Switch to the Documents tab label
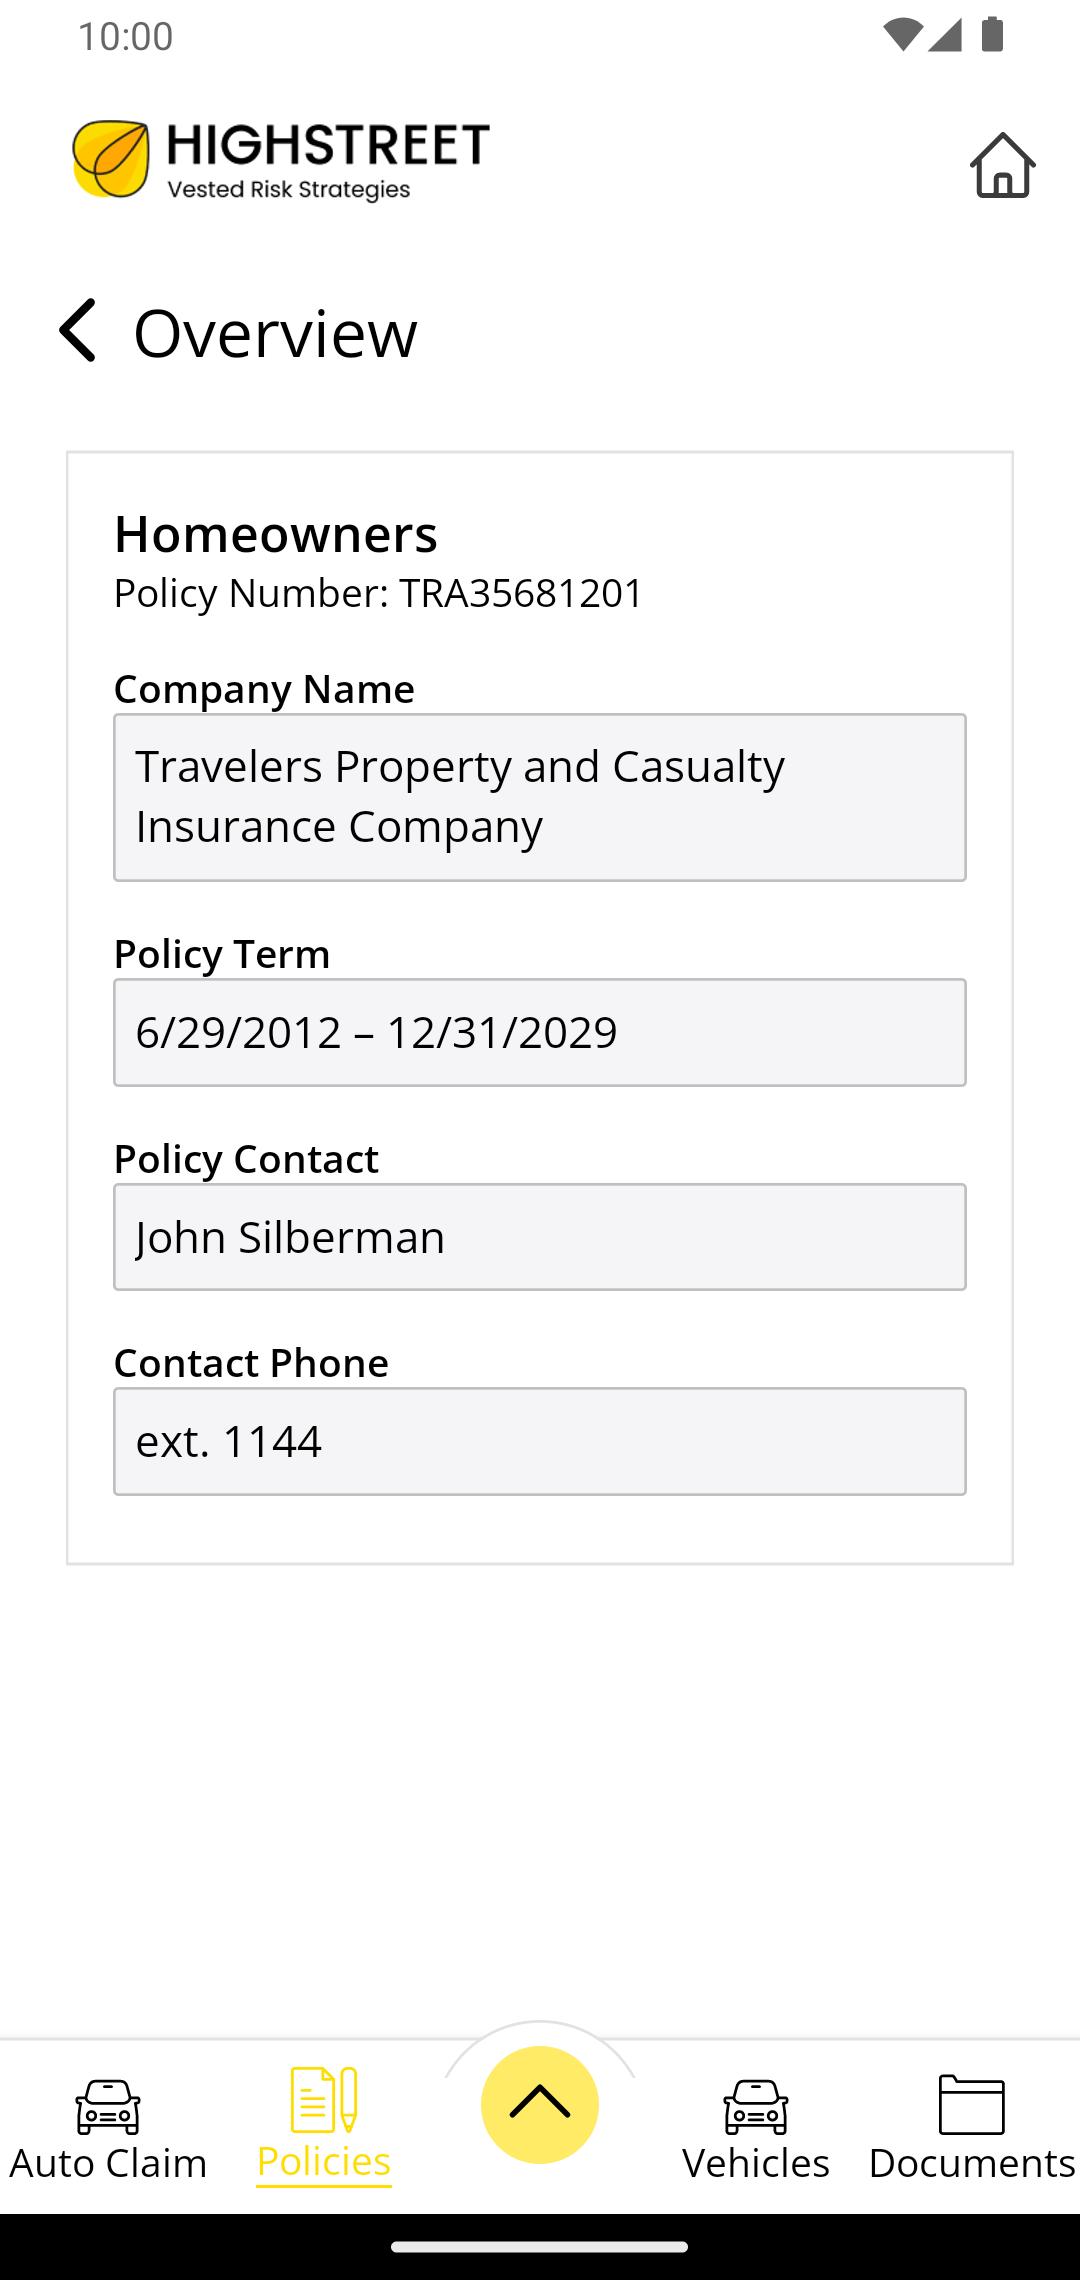The height and width of the screenshot is (2280, 1080). point(972,2163)
